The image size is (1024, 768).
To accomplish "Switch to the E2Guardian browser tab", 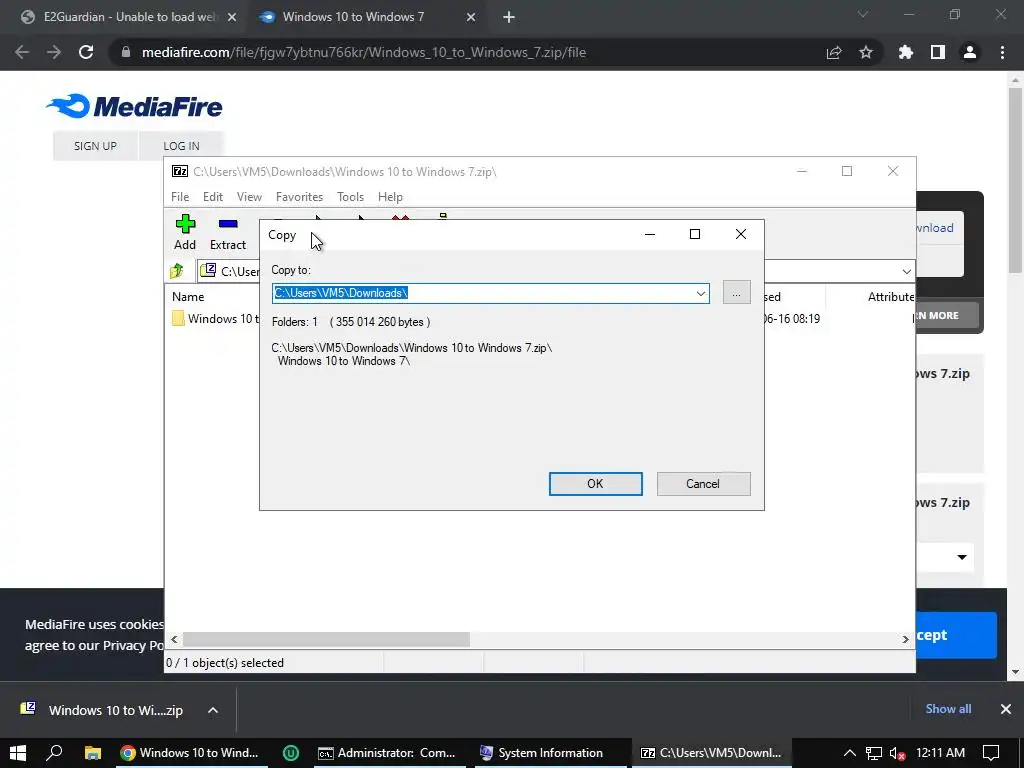I will pos(129,17).
